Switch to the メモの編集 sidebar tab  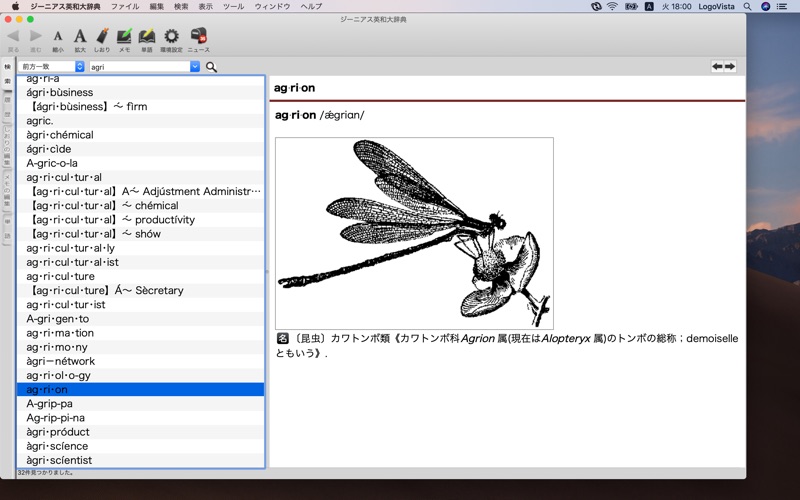(8, 190)
